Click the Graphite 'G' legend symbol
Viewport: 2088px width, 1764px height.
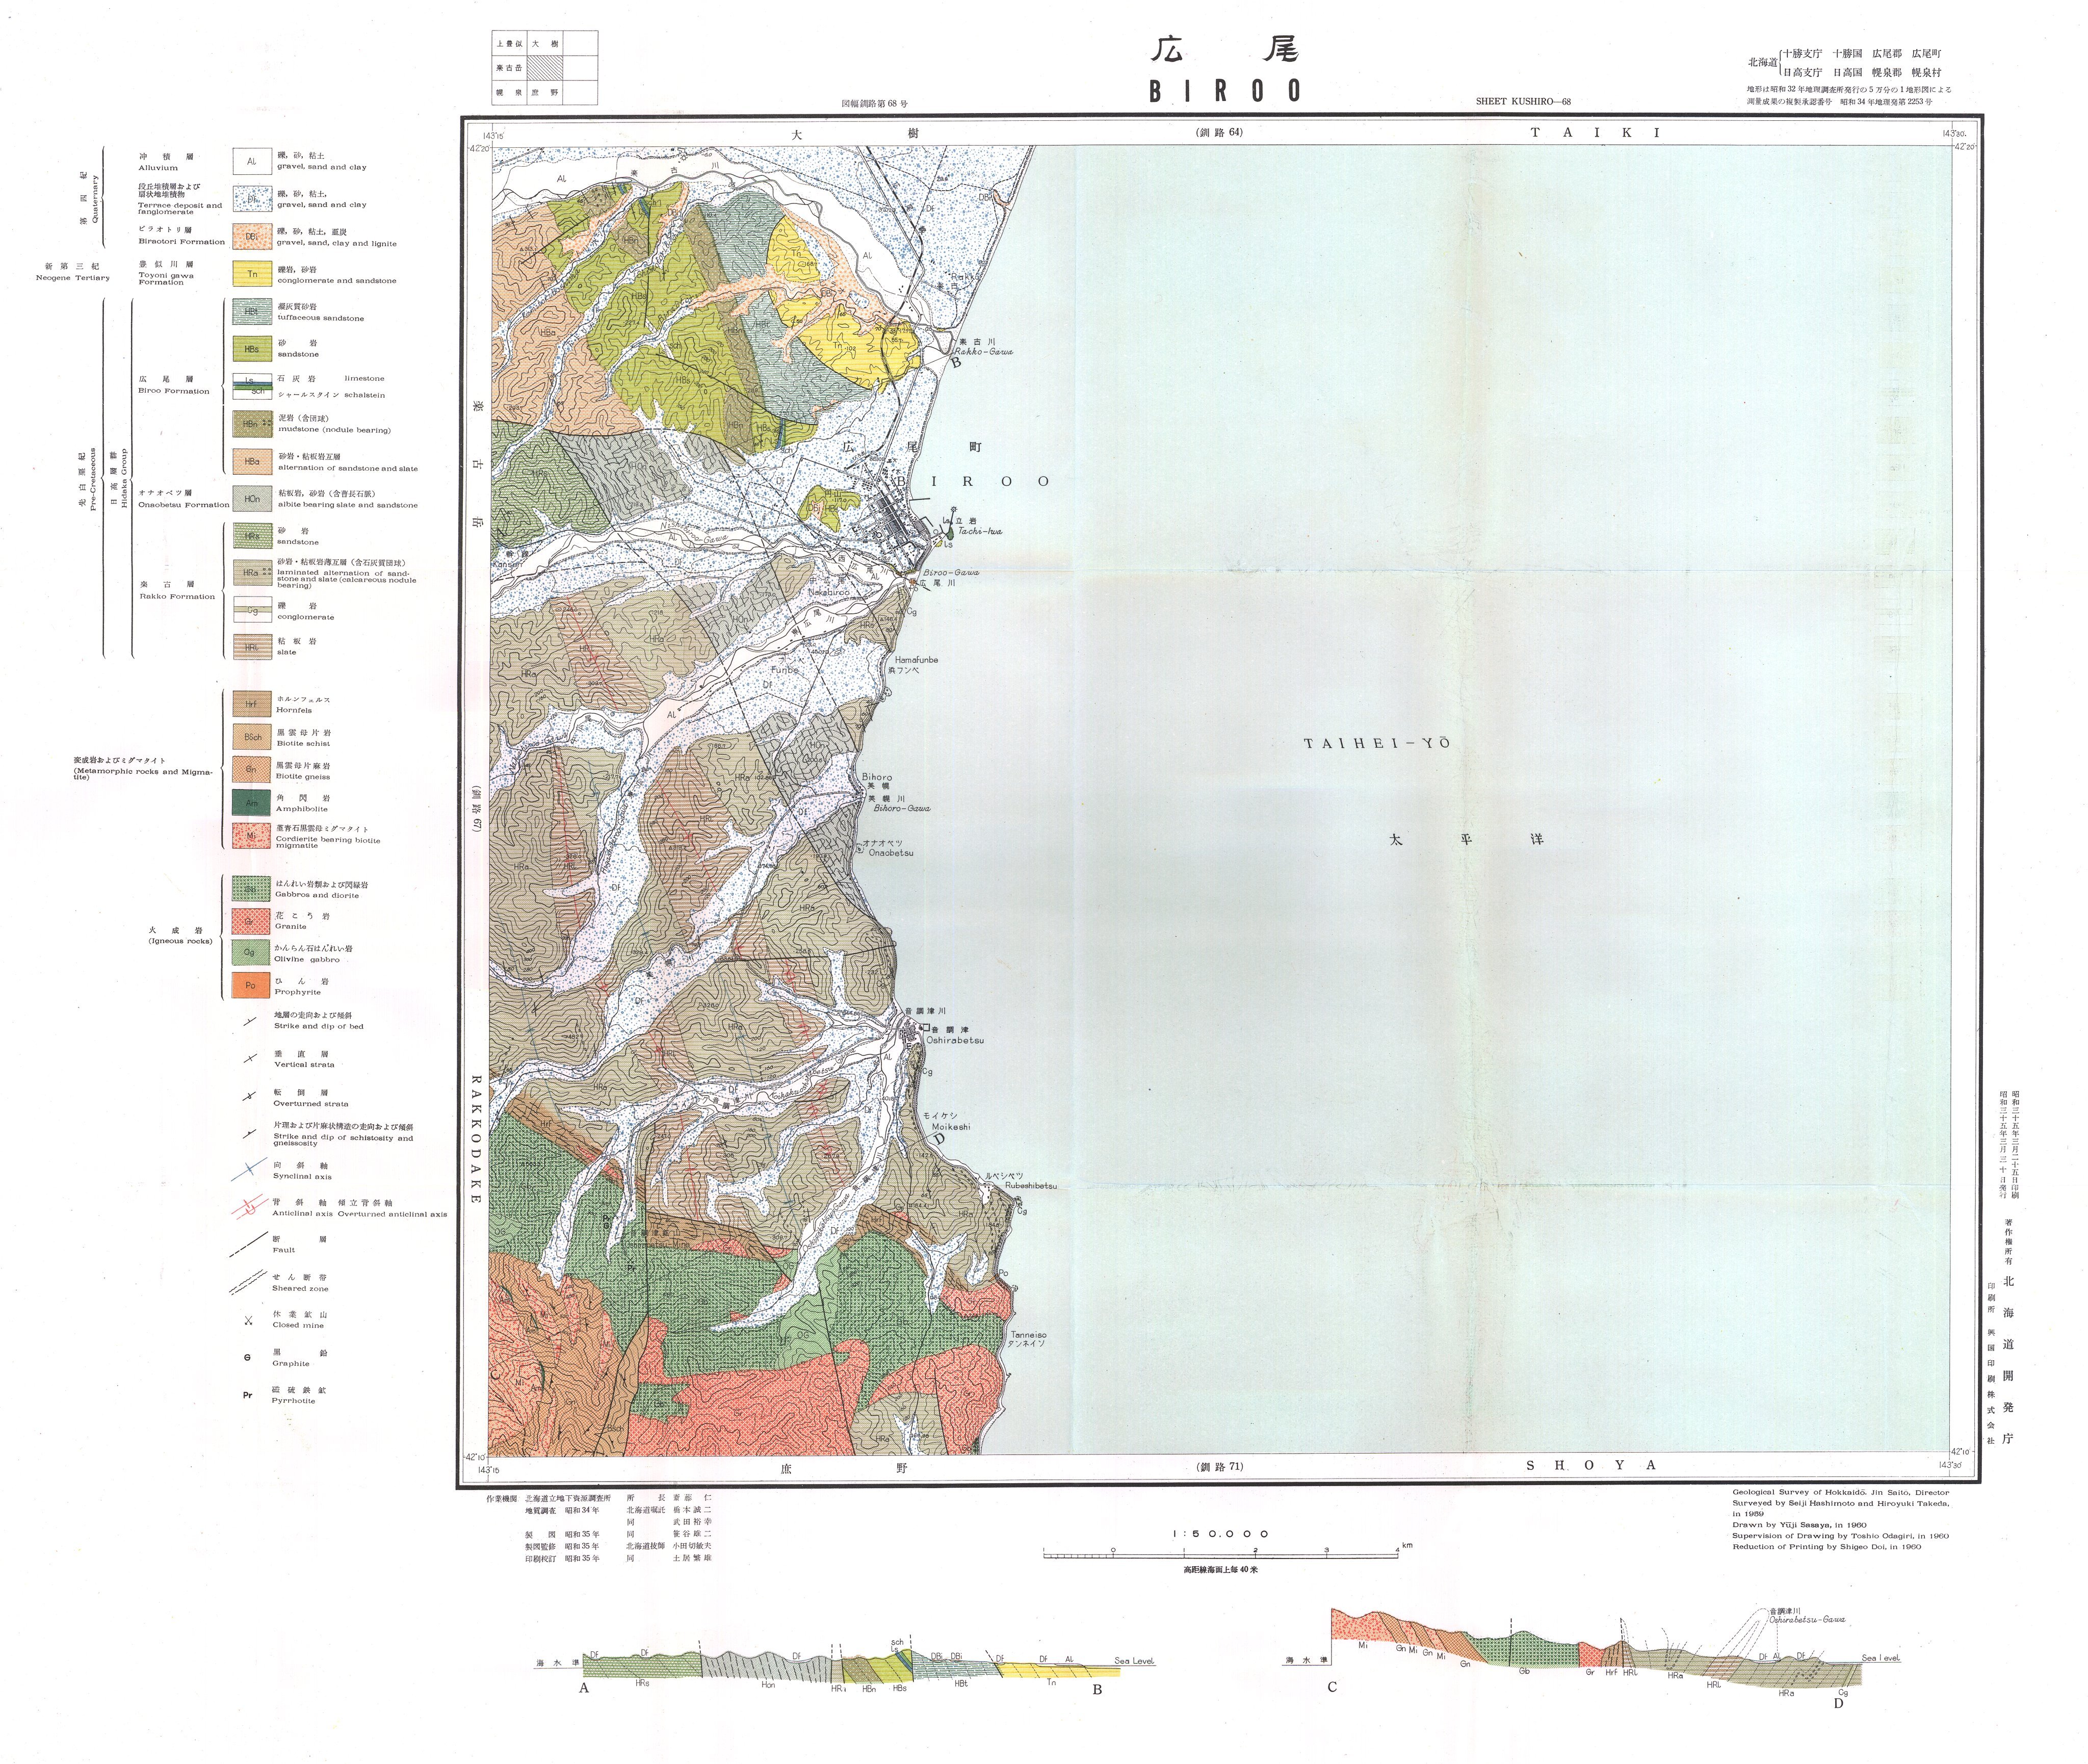tap(247, 1358)
